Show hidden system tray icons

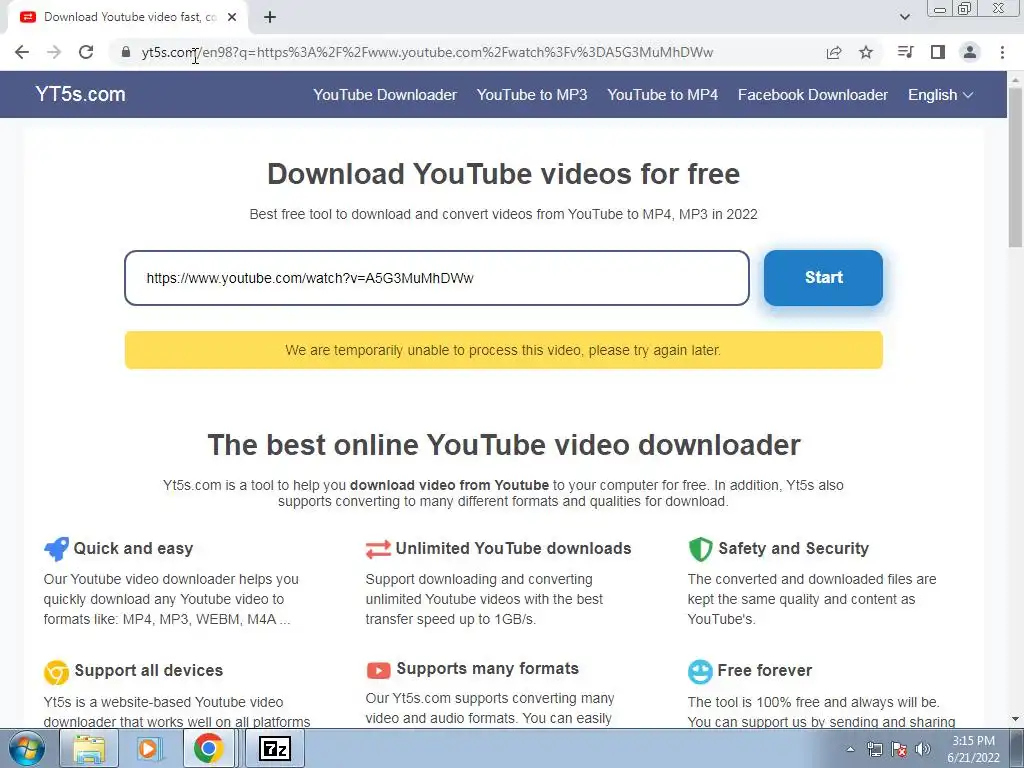point(850,749)
